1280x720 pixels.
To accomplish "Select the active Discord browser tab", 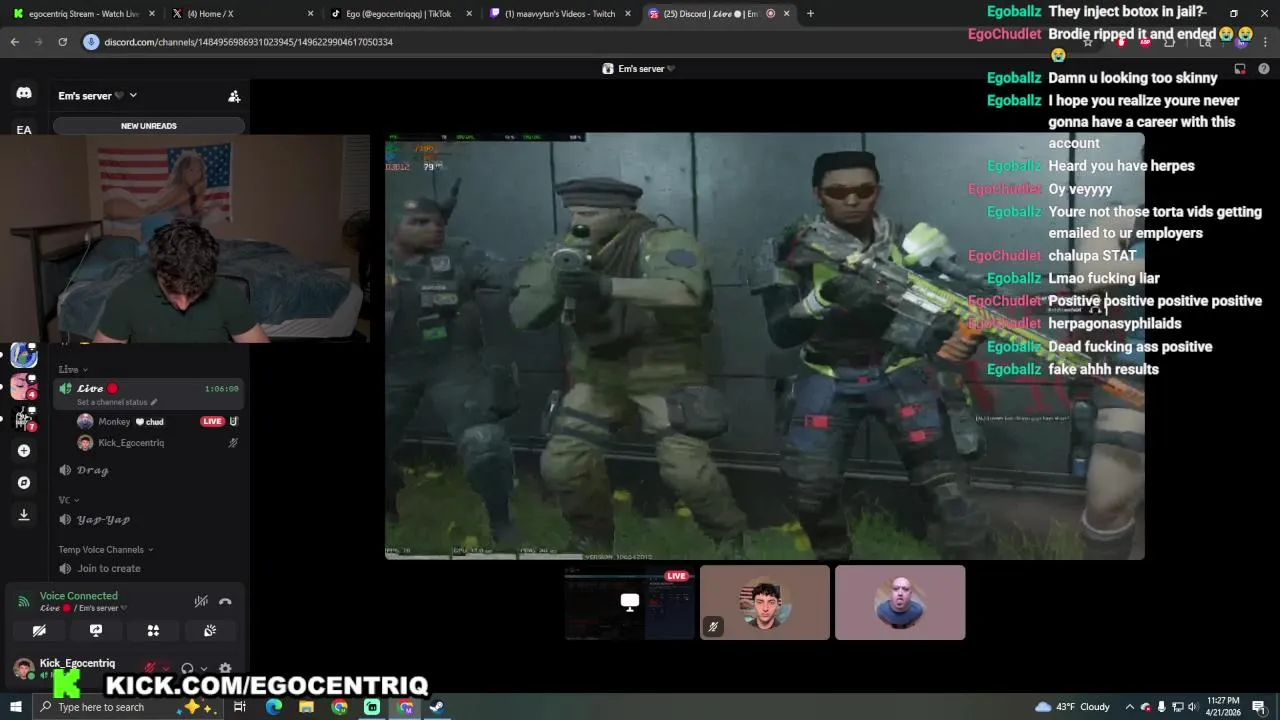I will coord(718,14).
